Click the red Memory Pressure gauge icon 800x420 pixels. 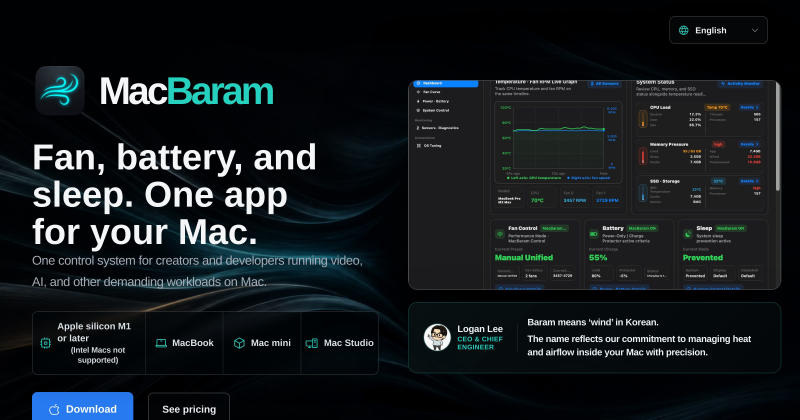coord(642,156)
